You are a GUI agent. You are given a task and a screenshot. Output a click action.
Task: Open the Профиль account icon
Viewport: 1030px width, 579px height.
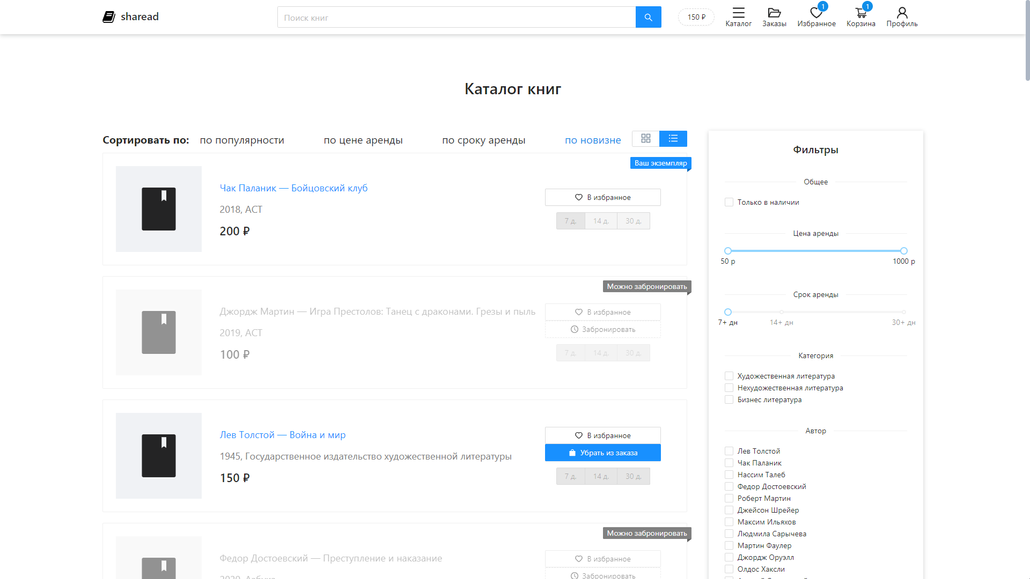pyautogui.click(x=902, y=13)
